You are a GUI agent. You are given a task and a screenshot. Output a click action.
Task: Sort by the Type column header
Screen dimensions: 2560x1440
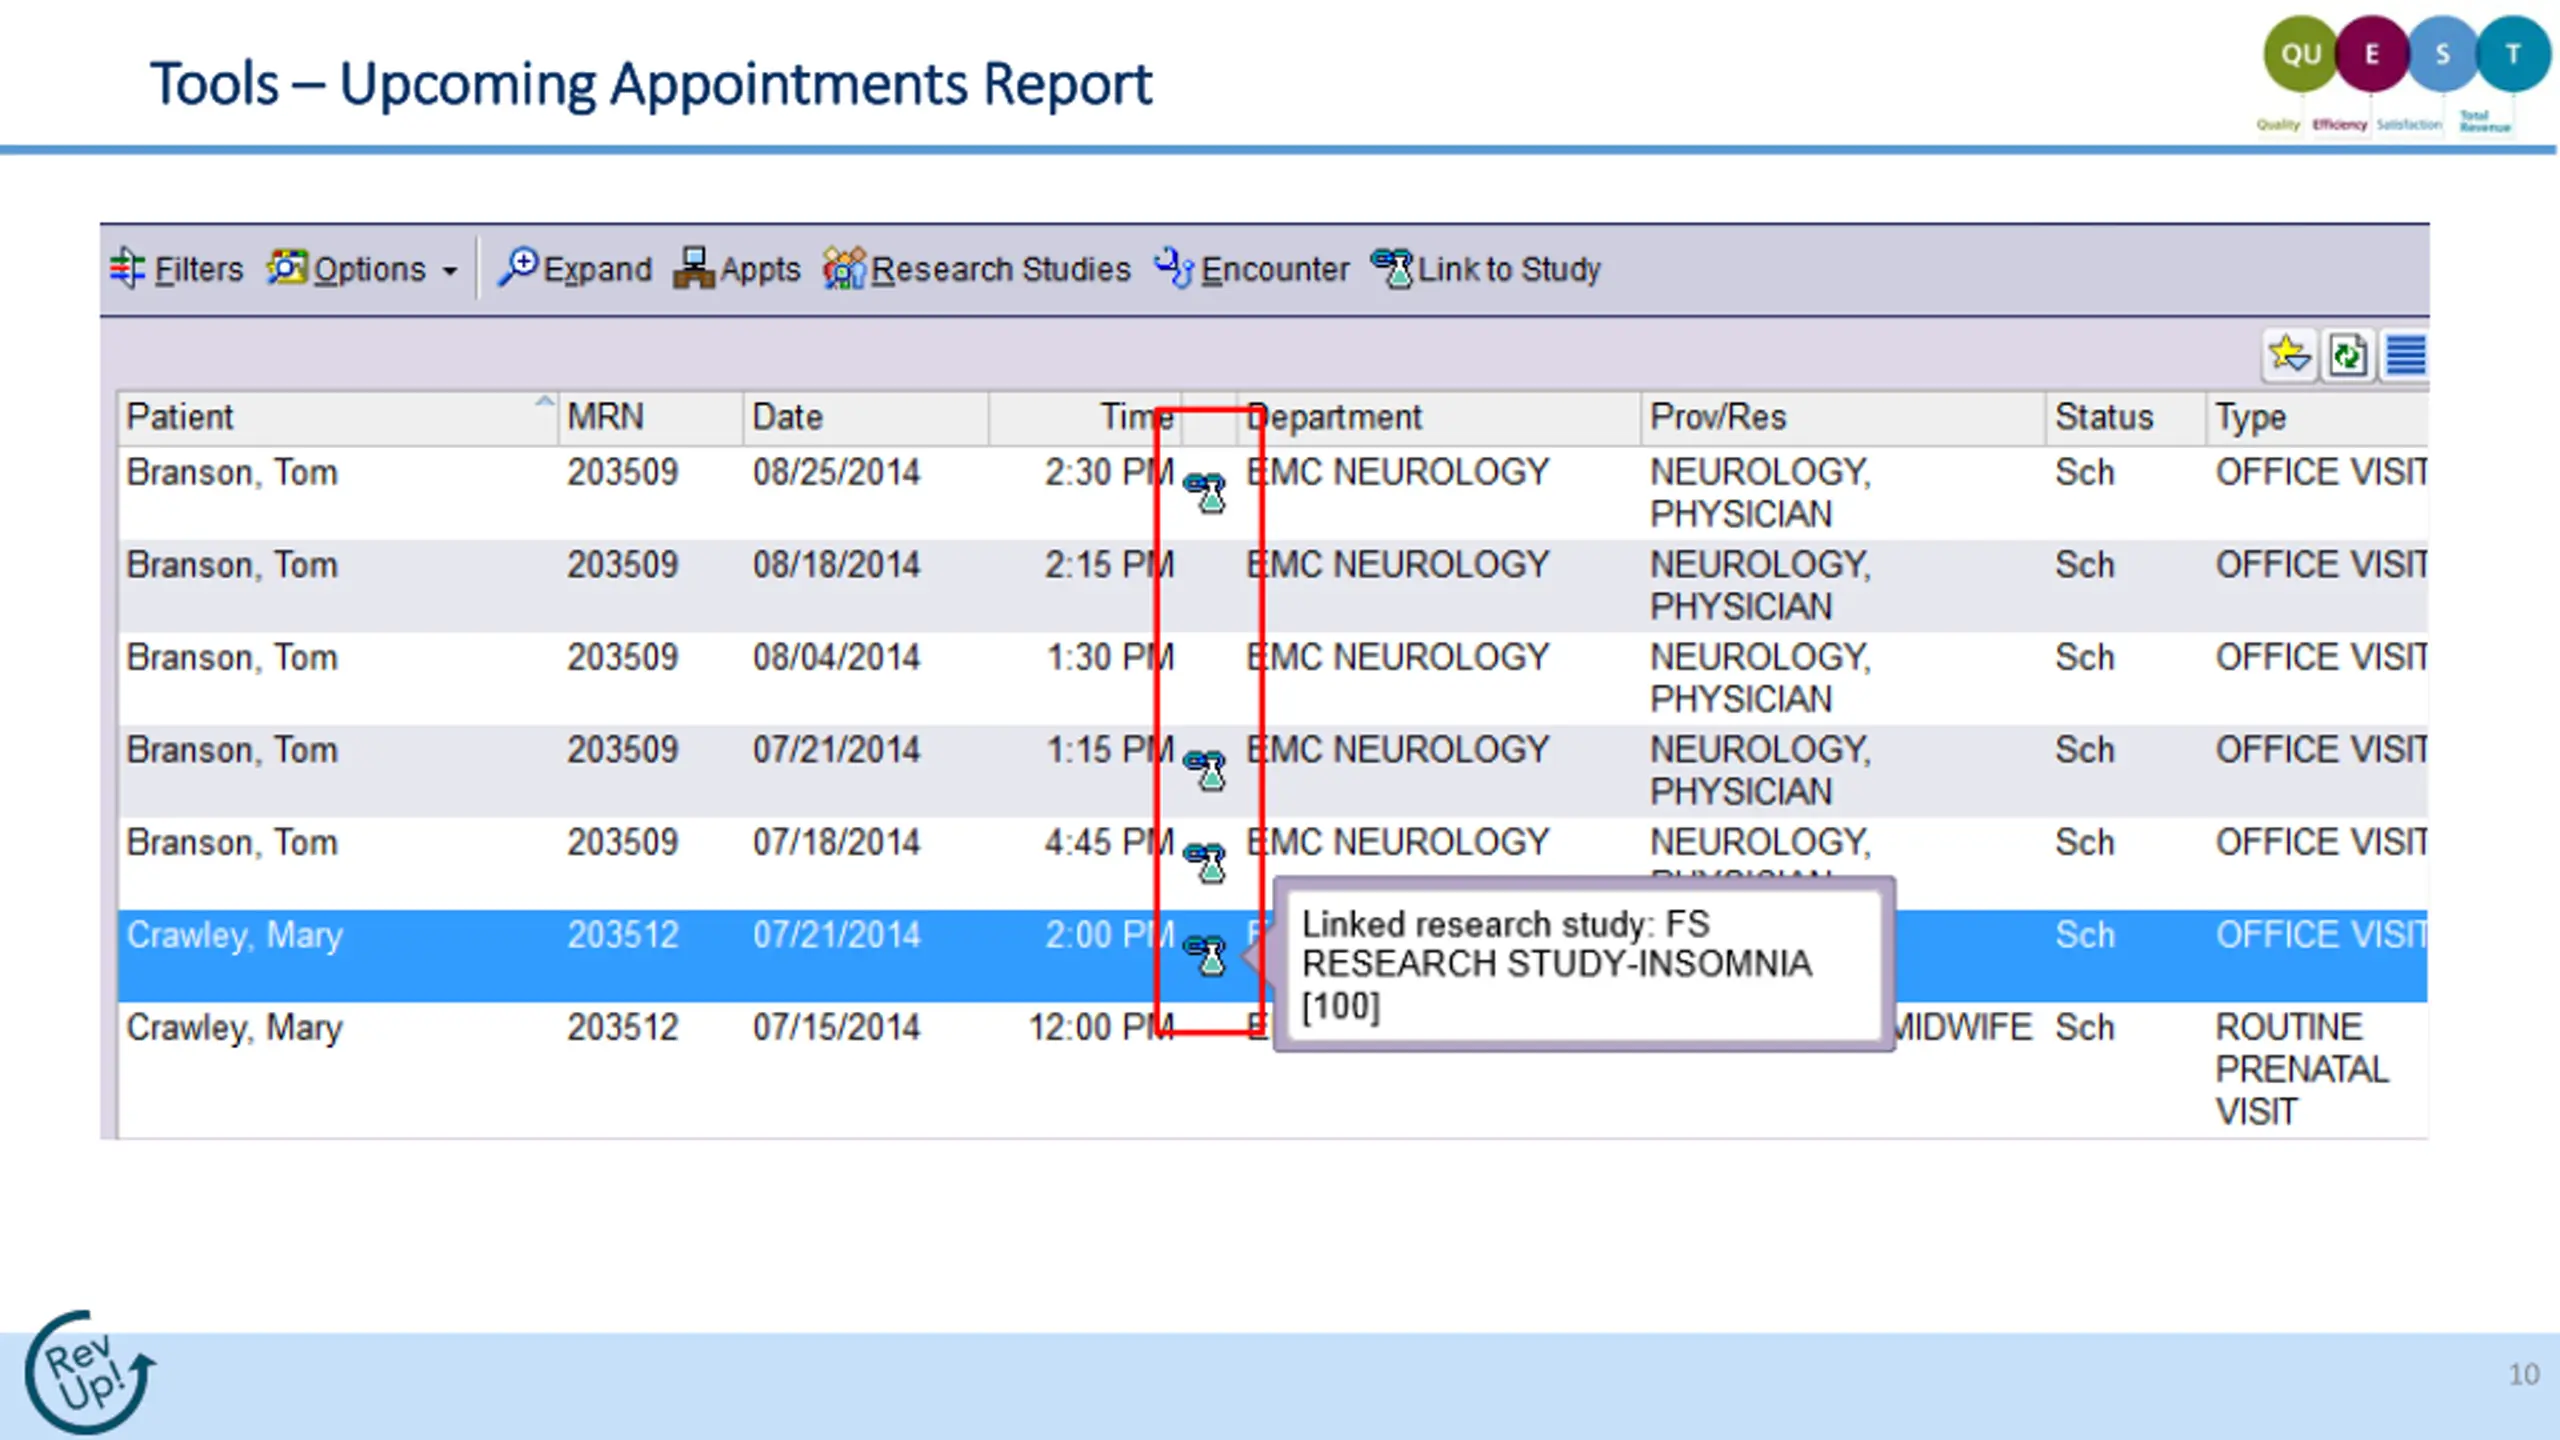(x=2317, y=417)
